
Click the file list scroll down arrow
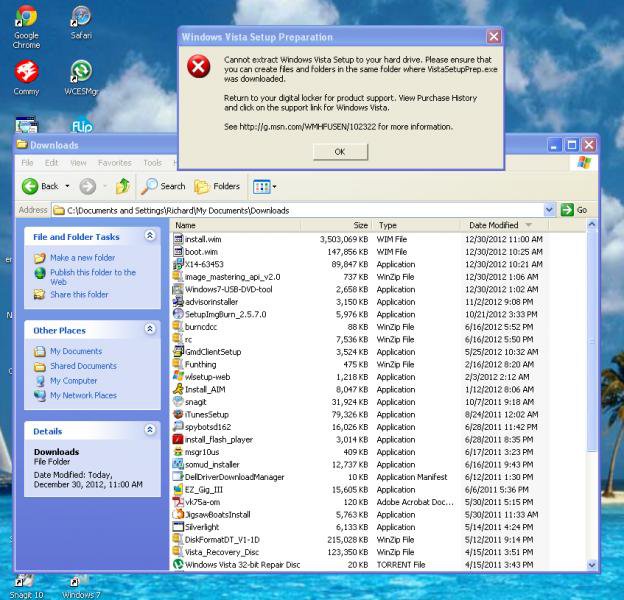592,564
